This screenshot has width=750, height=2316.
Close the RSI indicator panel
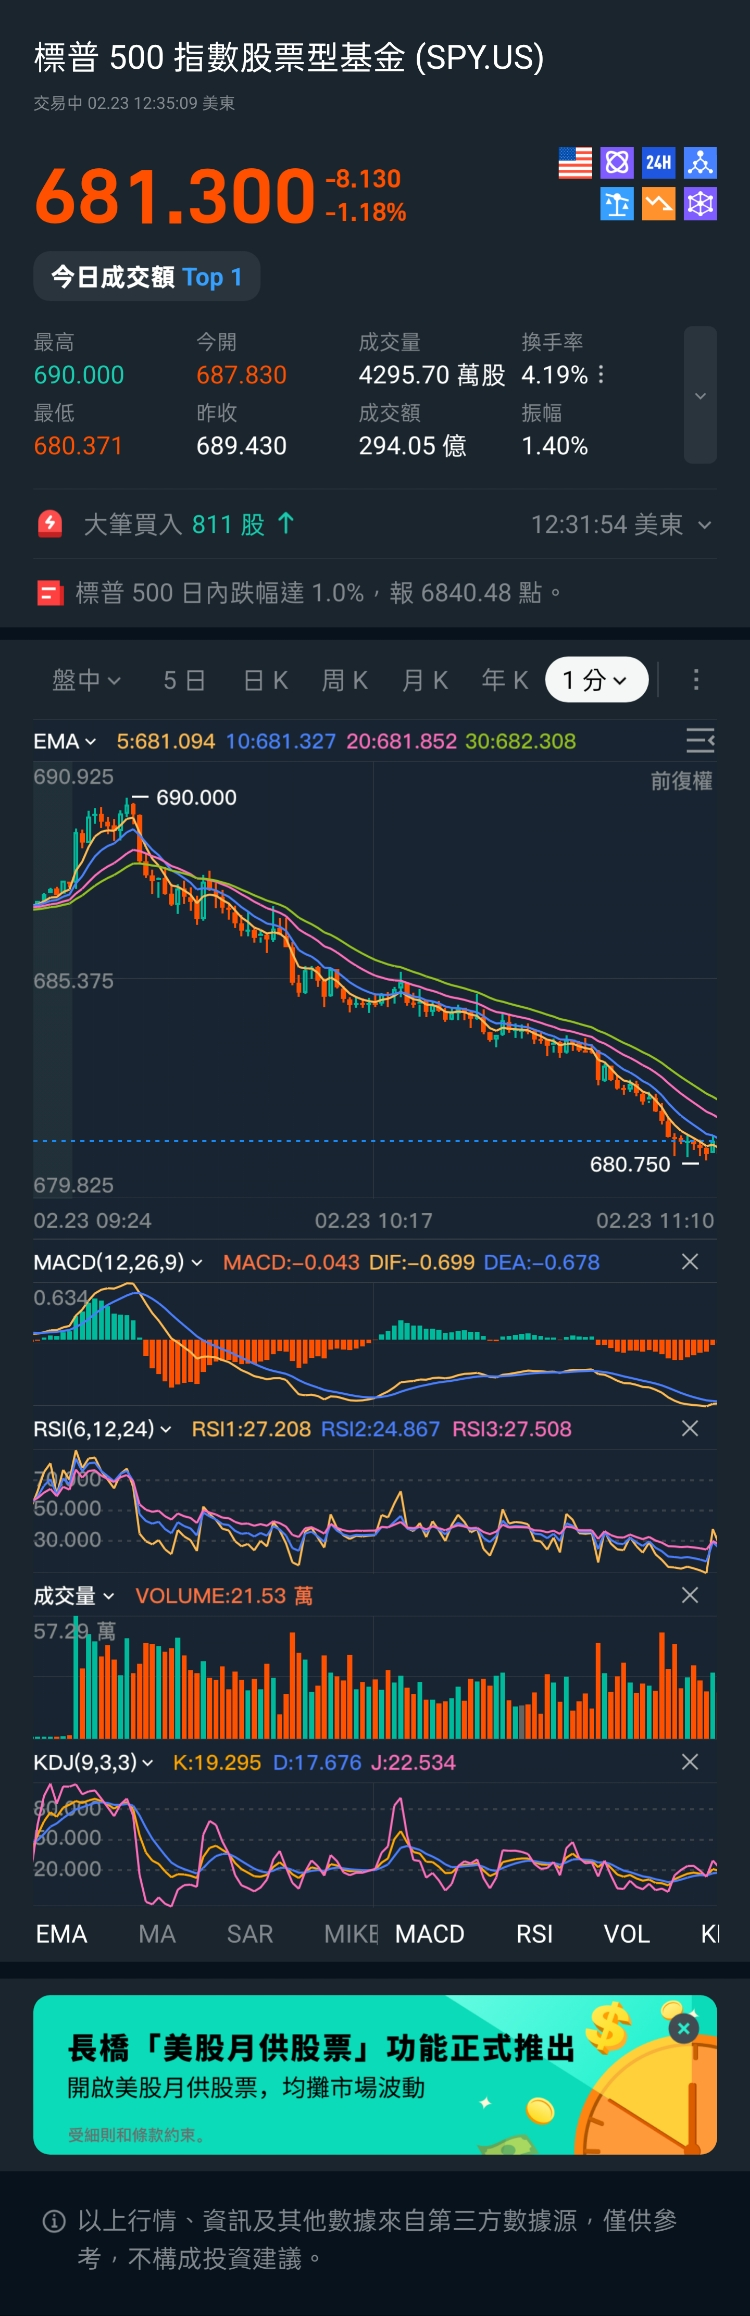(x=690, y=1429)
